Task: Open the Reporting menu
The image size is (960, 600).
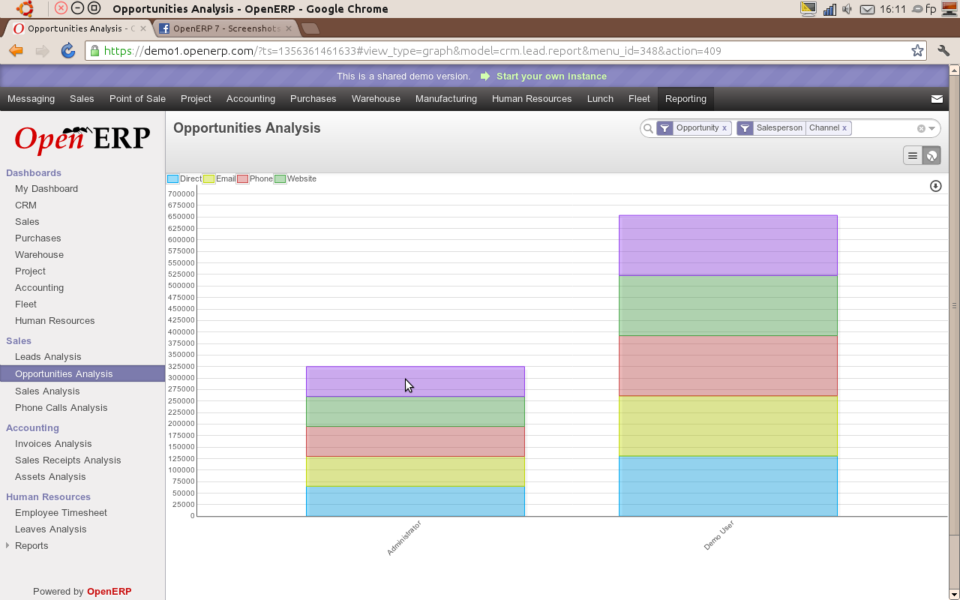Action: 686,99
